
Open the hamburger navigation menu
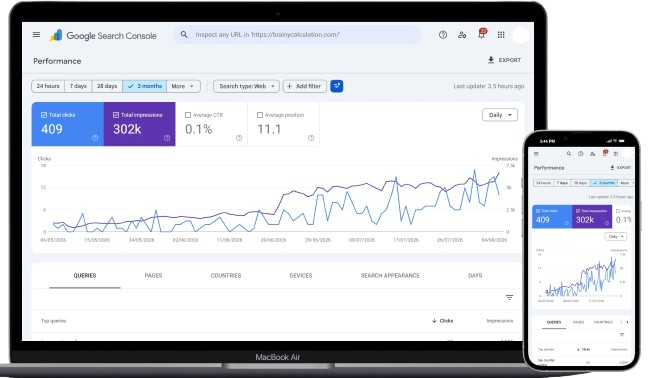[x=37, y=34]
